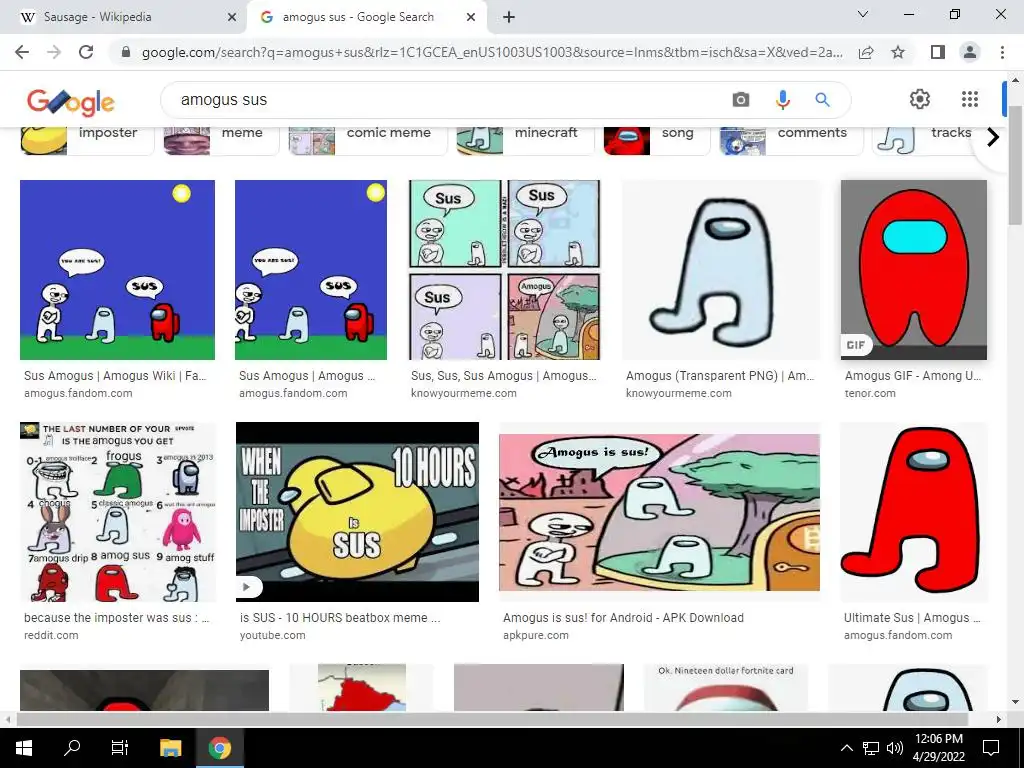Screen dimensions: 1024x768
Task: Open Ultimate Sus red amogus image
Action: click(914, 512)
